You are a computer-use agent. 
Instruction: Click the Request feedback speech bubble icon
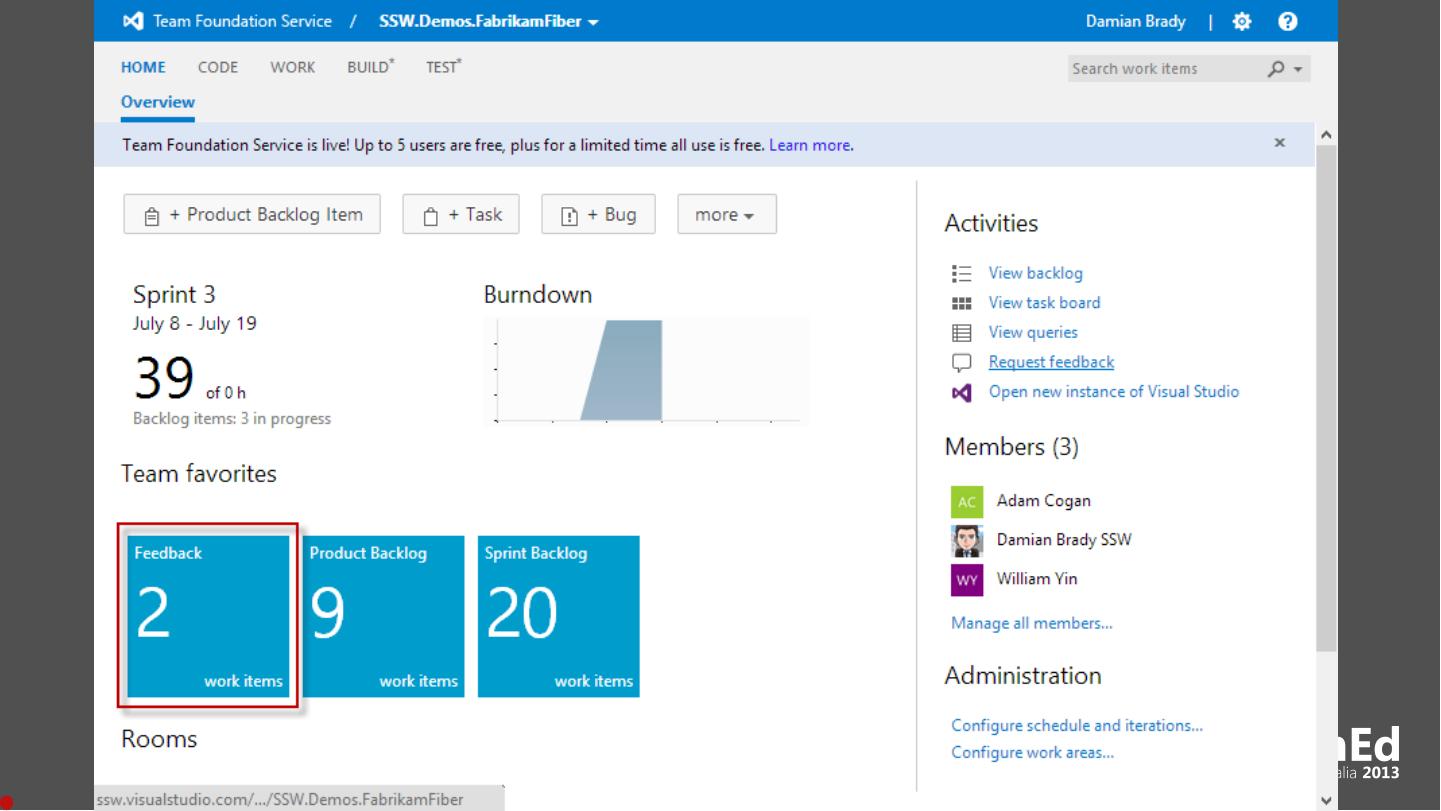[961, 363]
